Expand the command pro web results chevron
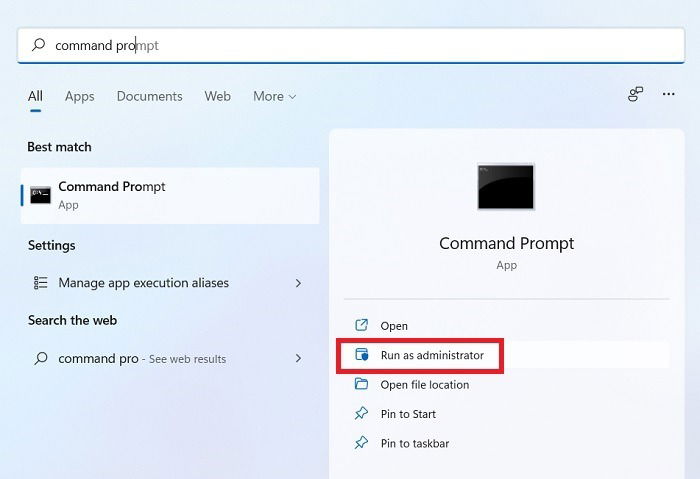Image resolution: width=700 pixels, height=479 pixels. [x=298, y=358]
